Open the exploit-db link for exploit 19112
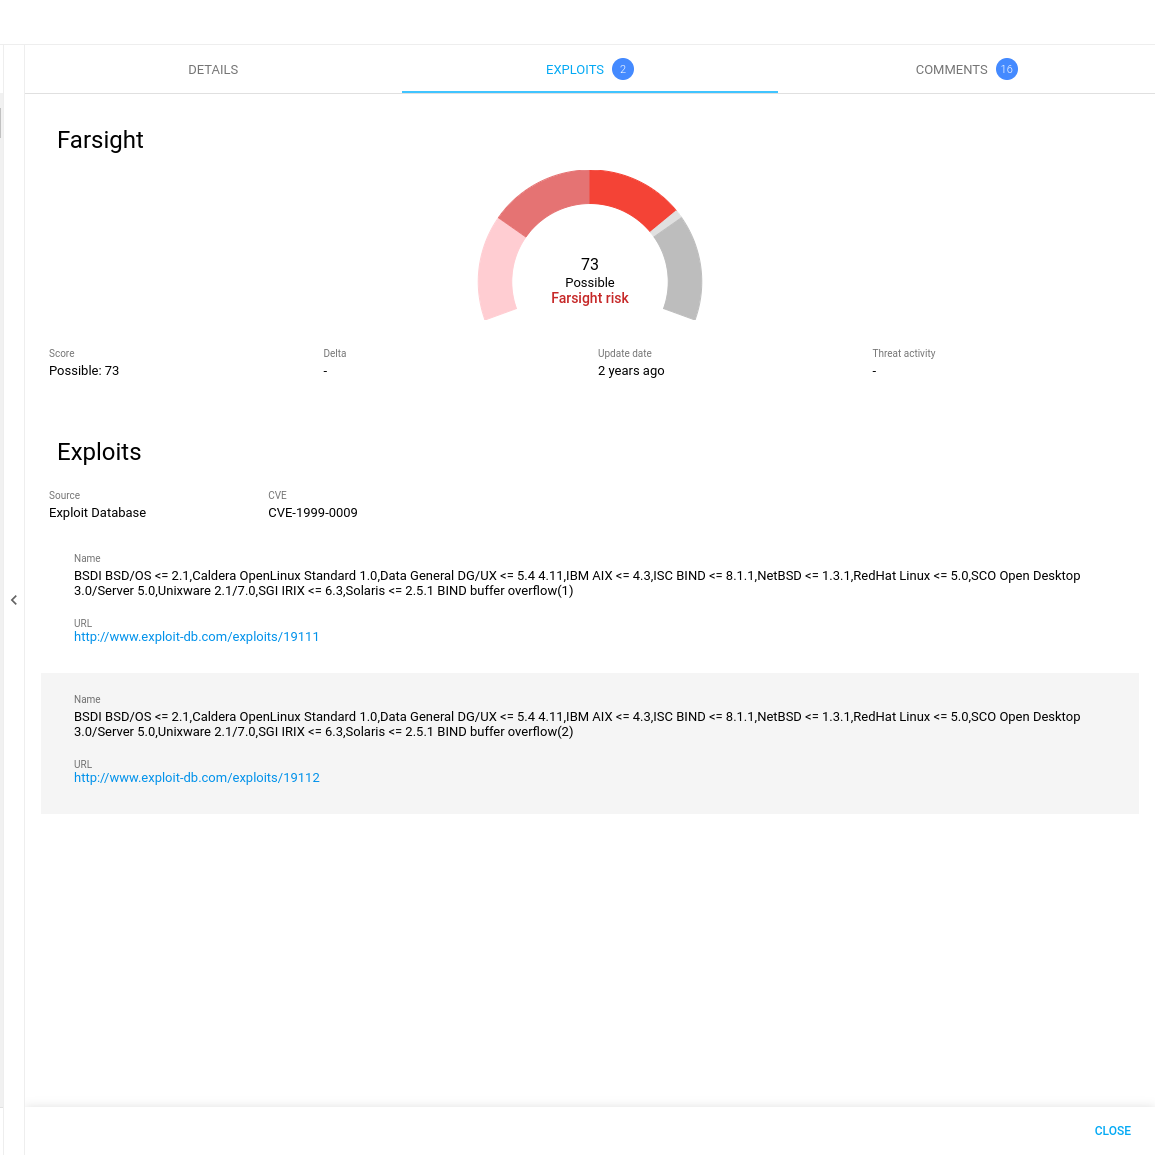The image size is (1155, 1155). pyautogui.click(x=197, y=778)
